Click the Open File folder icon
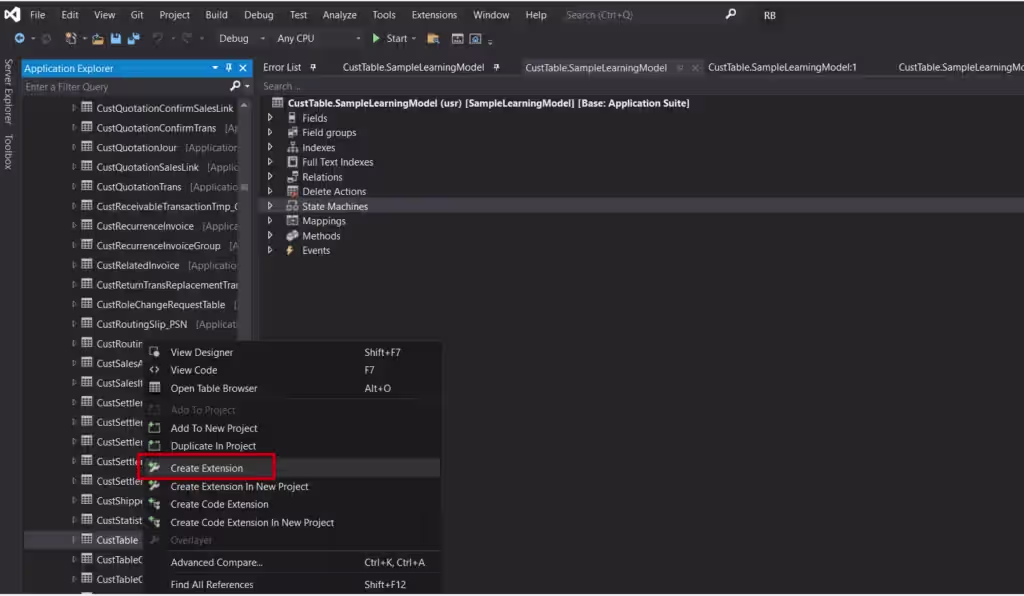The height and width of the screenshot is (596, 1024). [x=98, y=39]
